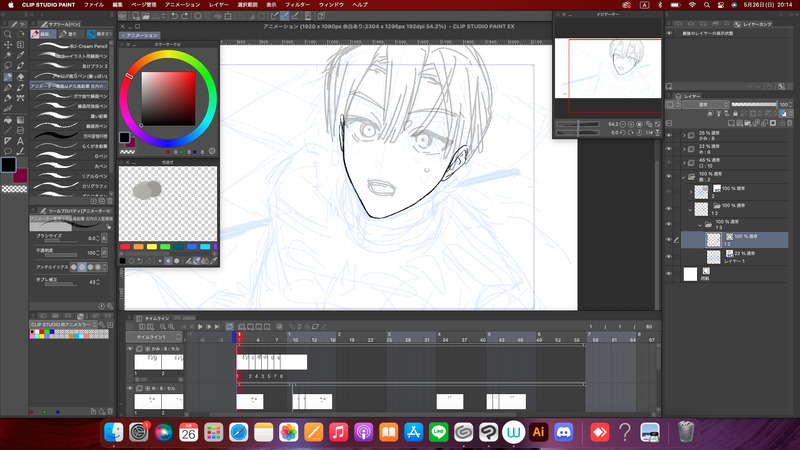Viewport: 800px width, 450px height.
Task: Collapse the 顔:2 layer folder
Action: [x=684, y=177]
